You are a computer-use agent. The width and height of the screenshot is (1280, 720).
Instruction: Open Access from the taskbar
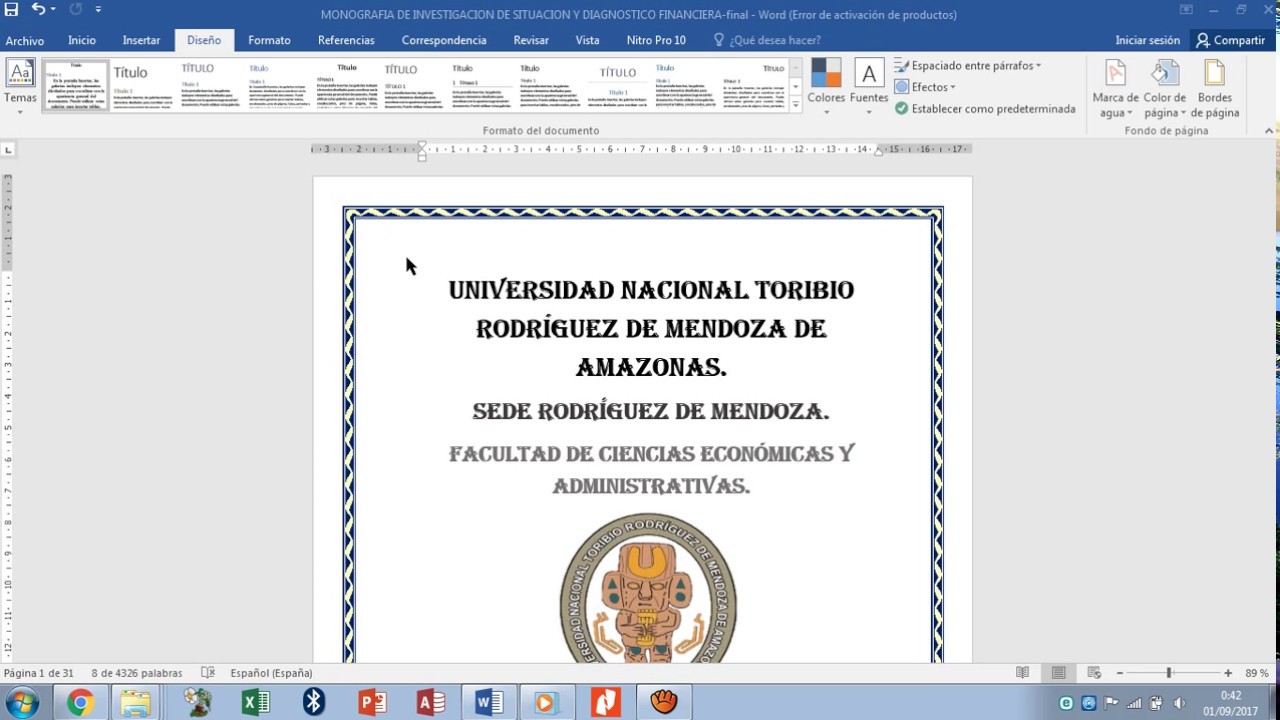pyautogui.click(x=431, y=703)
